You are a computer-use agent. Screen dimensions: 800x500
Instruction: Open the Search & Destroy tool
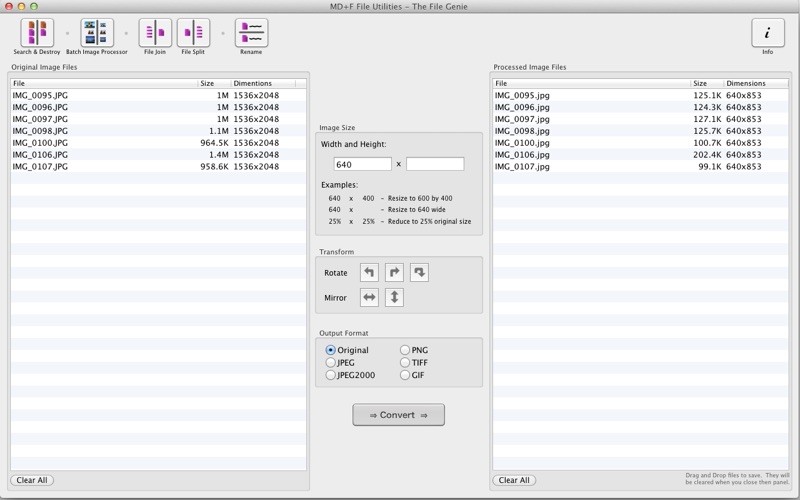pos(37,33)
